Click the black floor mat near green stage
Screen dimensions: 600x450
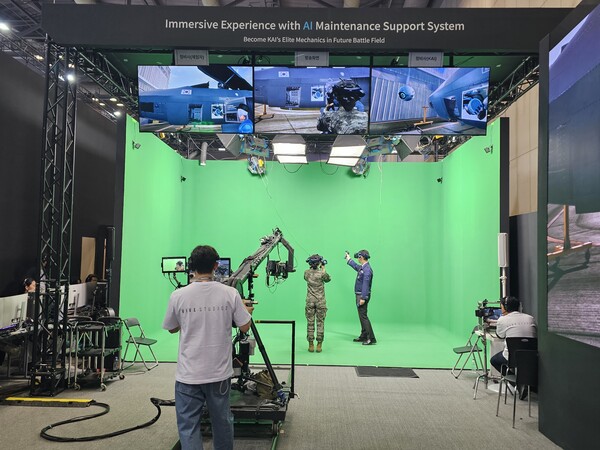click(386, 372)
